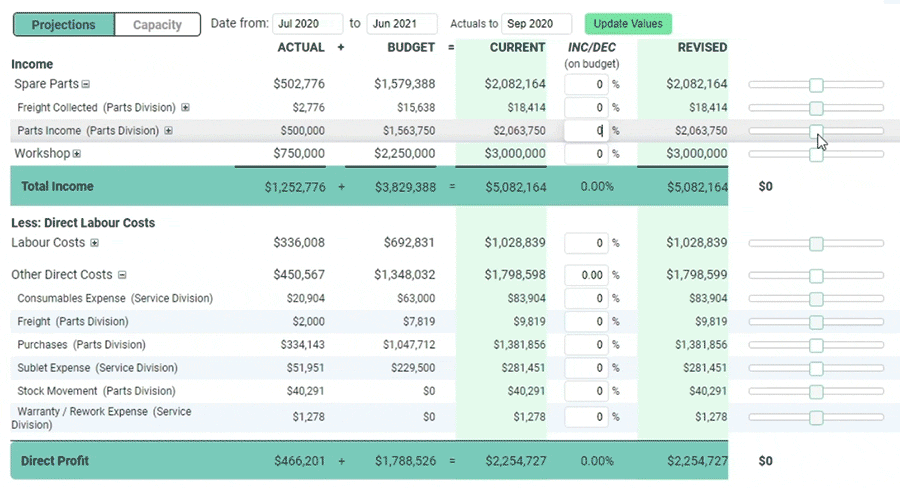Open the Actuals to field showing Sep 2020
This screenshot has height=488, width=900.
[536, 24]
